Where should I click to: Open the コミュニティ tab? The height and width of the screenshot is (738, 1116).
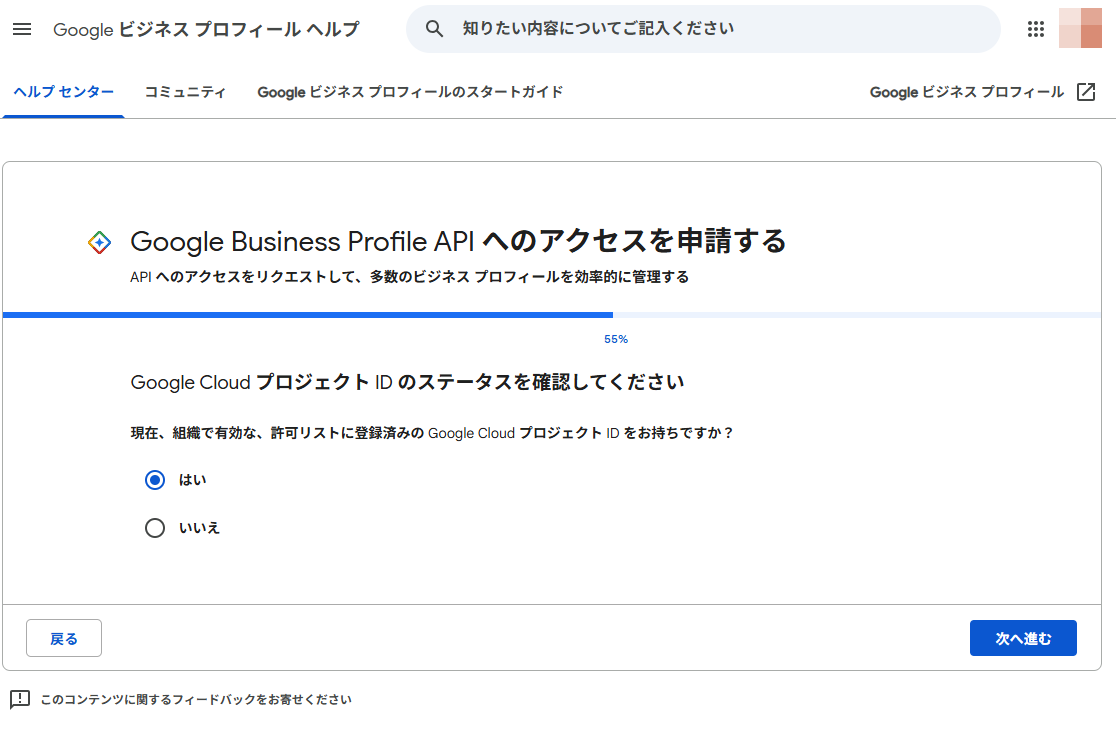pyautogui.click(x=185, y=92)
